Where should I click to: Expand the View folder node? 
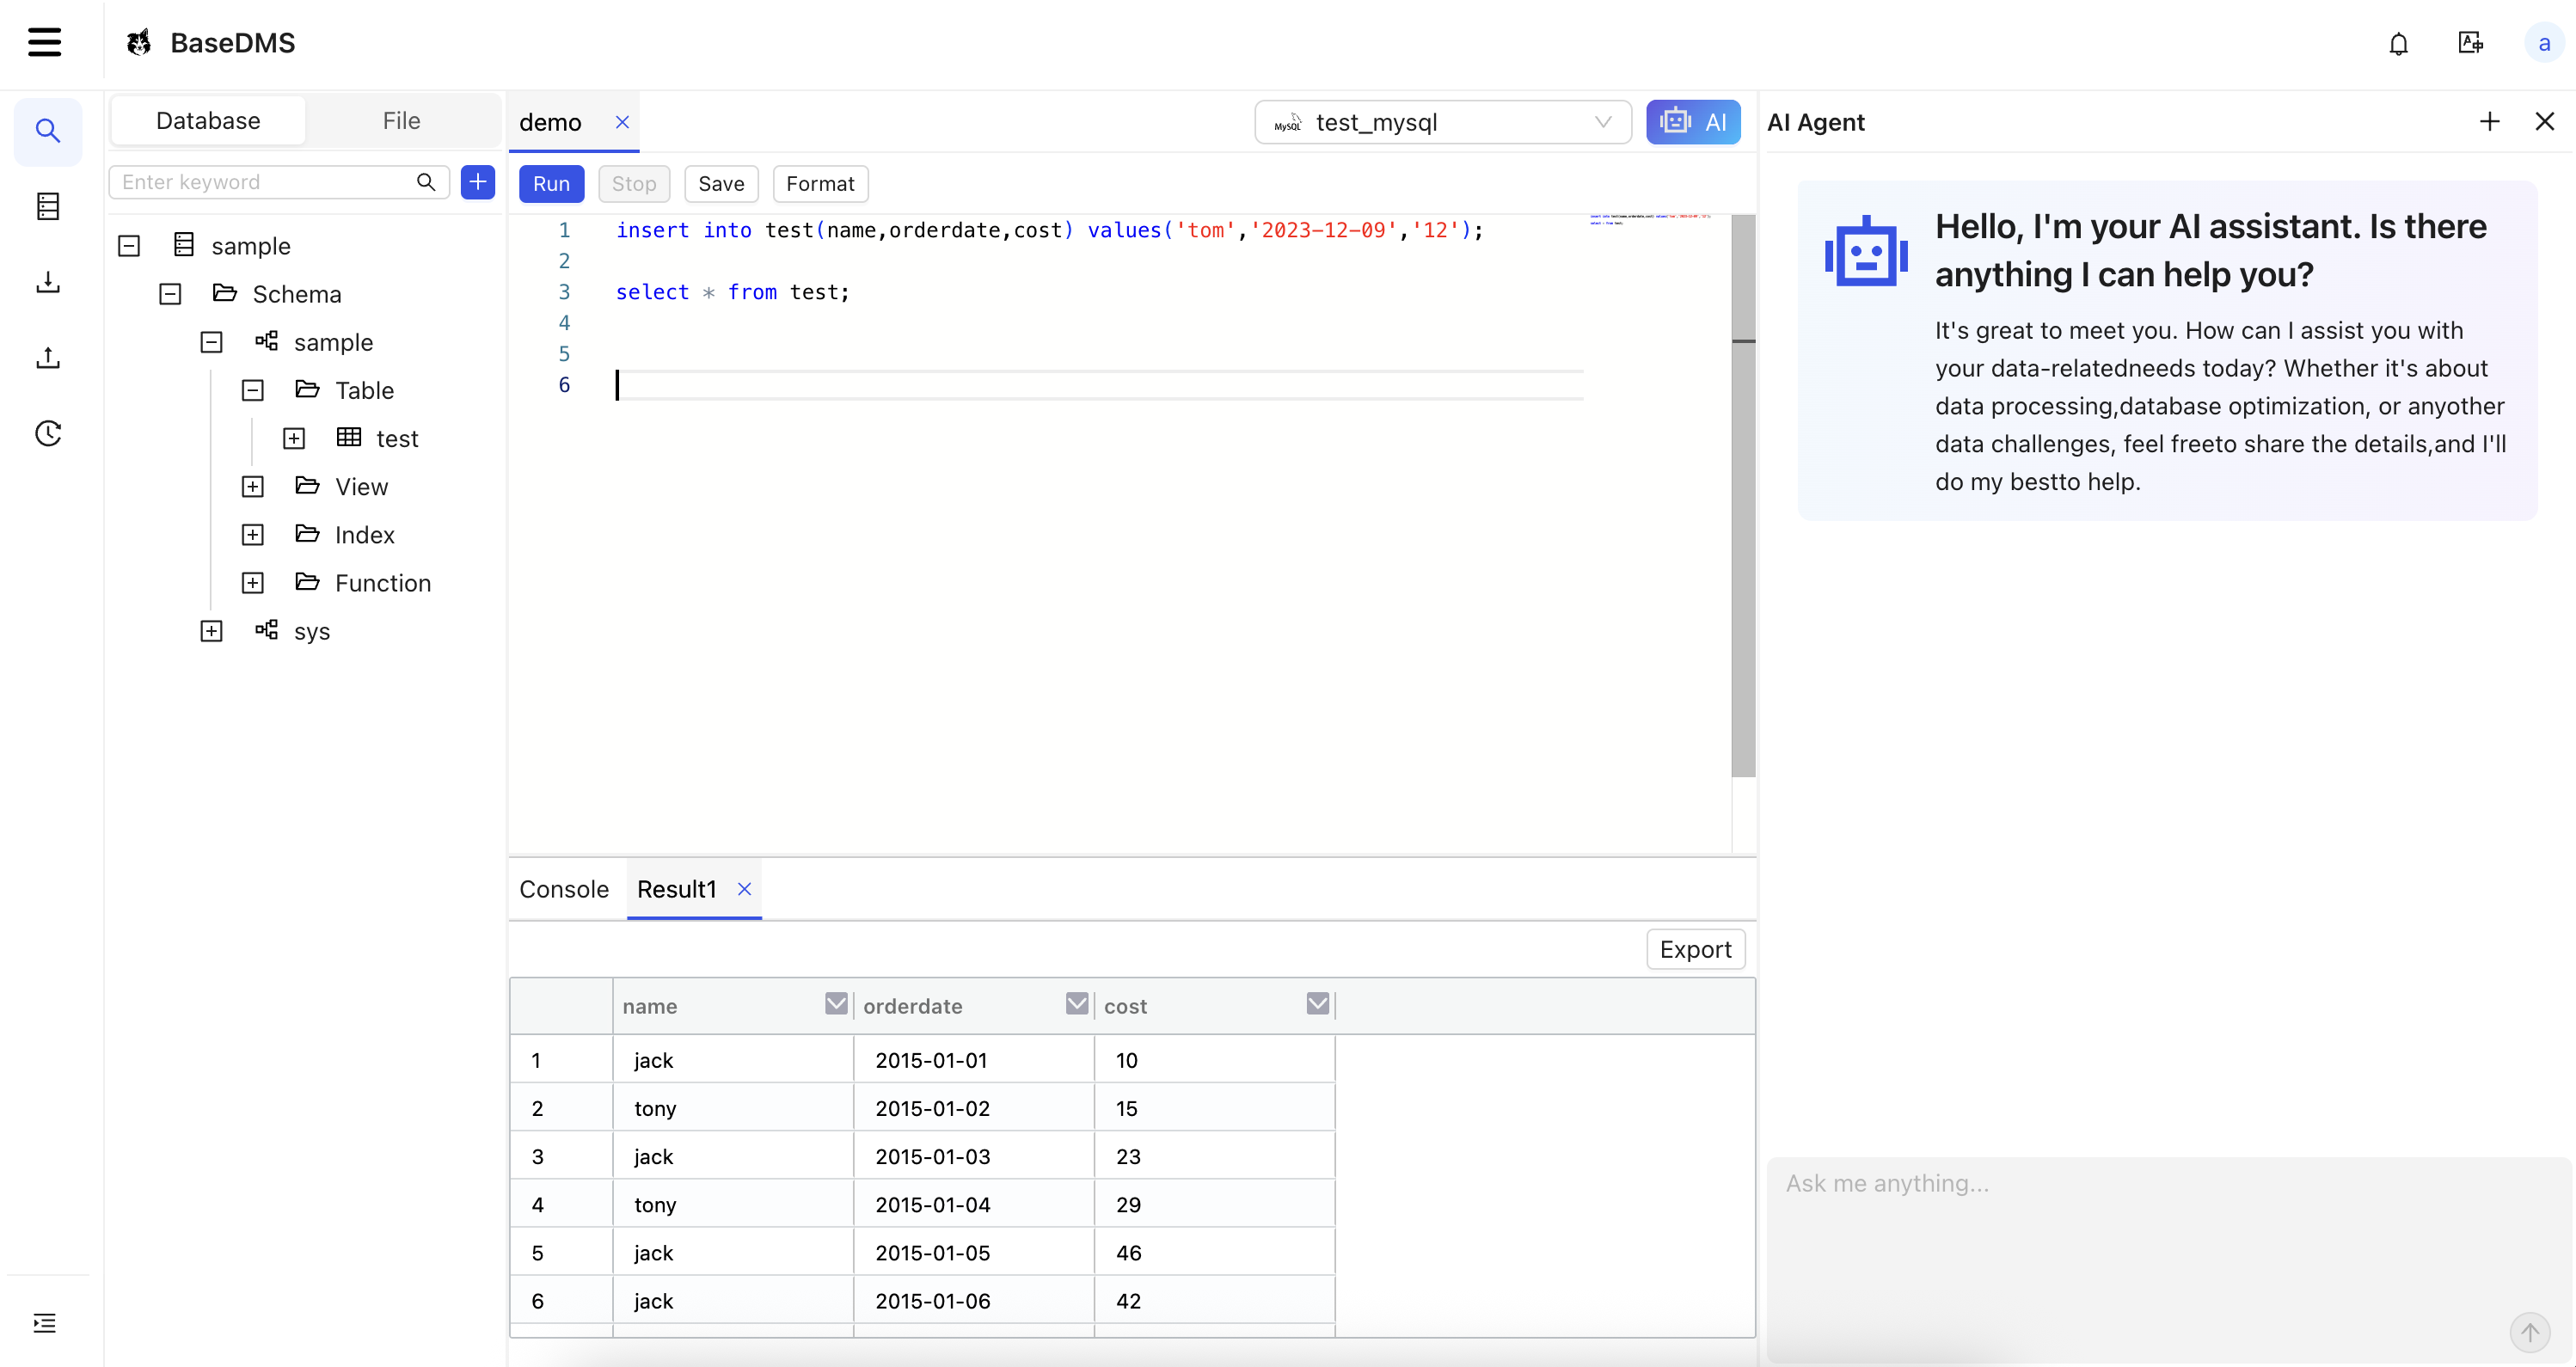(252, 486)
